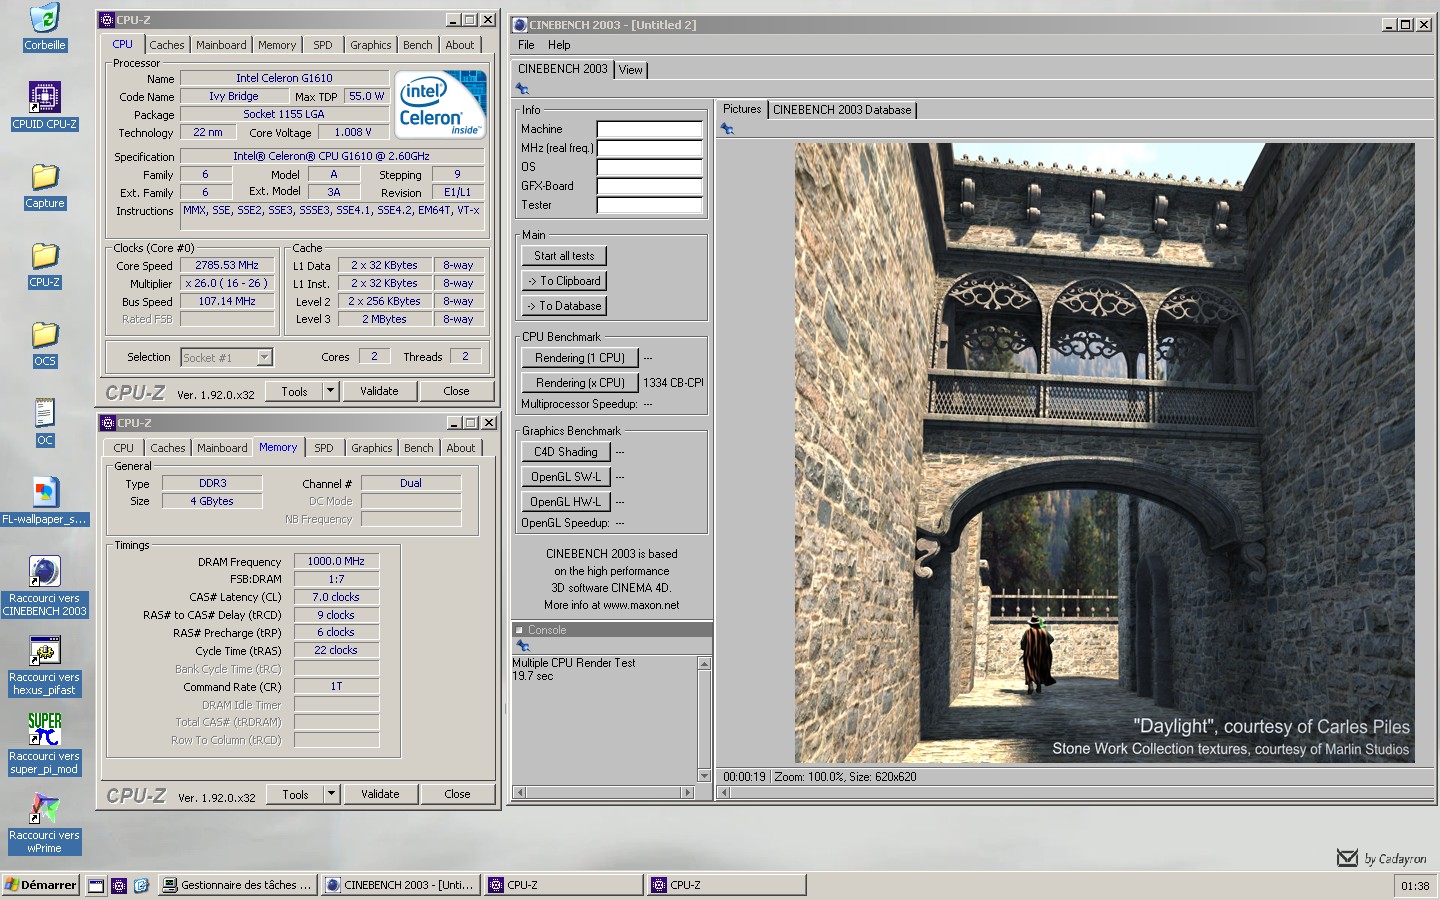This screenshot has width=1440, height=900.
Task: Select the hexus_pifast shortcut icon
Action: pos(44,650)
